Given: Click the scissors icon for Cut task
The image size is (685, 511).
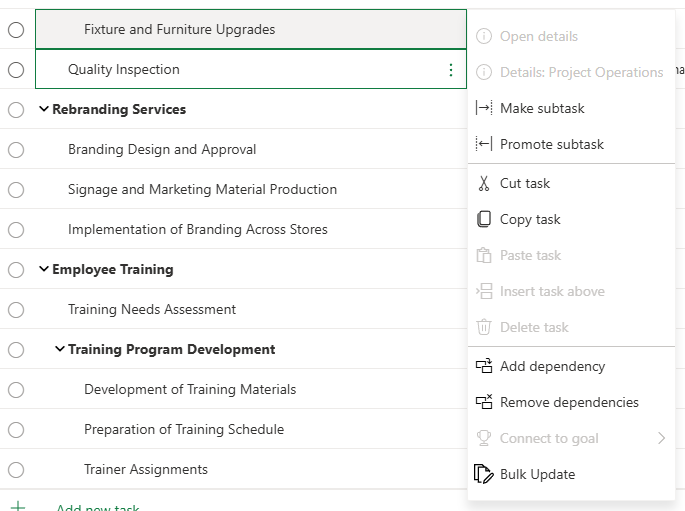Looking at the screenshot, I should point(484,183).
